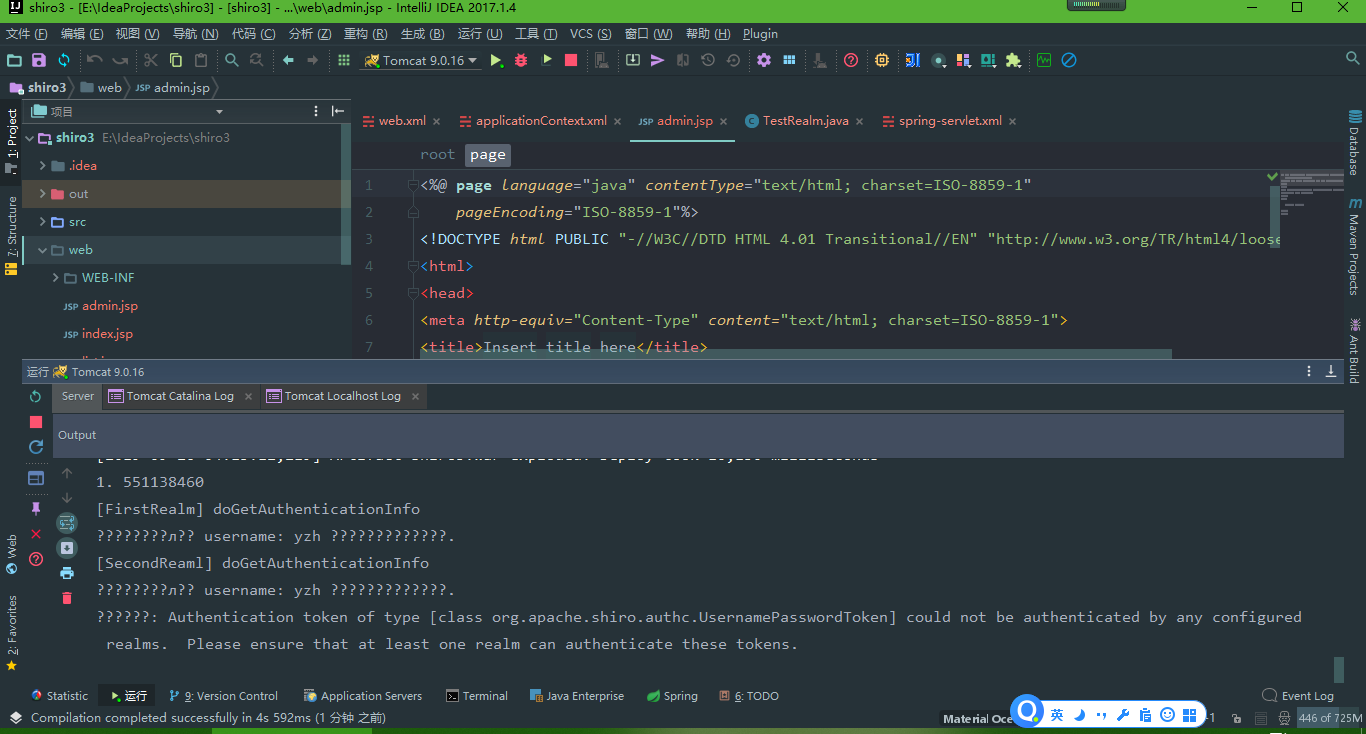Click the Copy icon in toolbar
This screenshot has width=1366, height=734.
click(176, 60)
